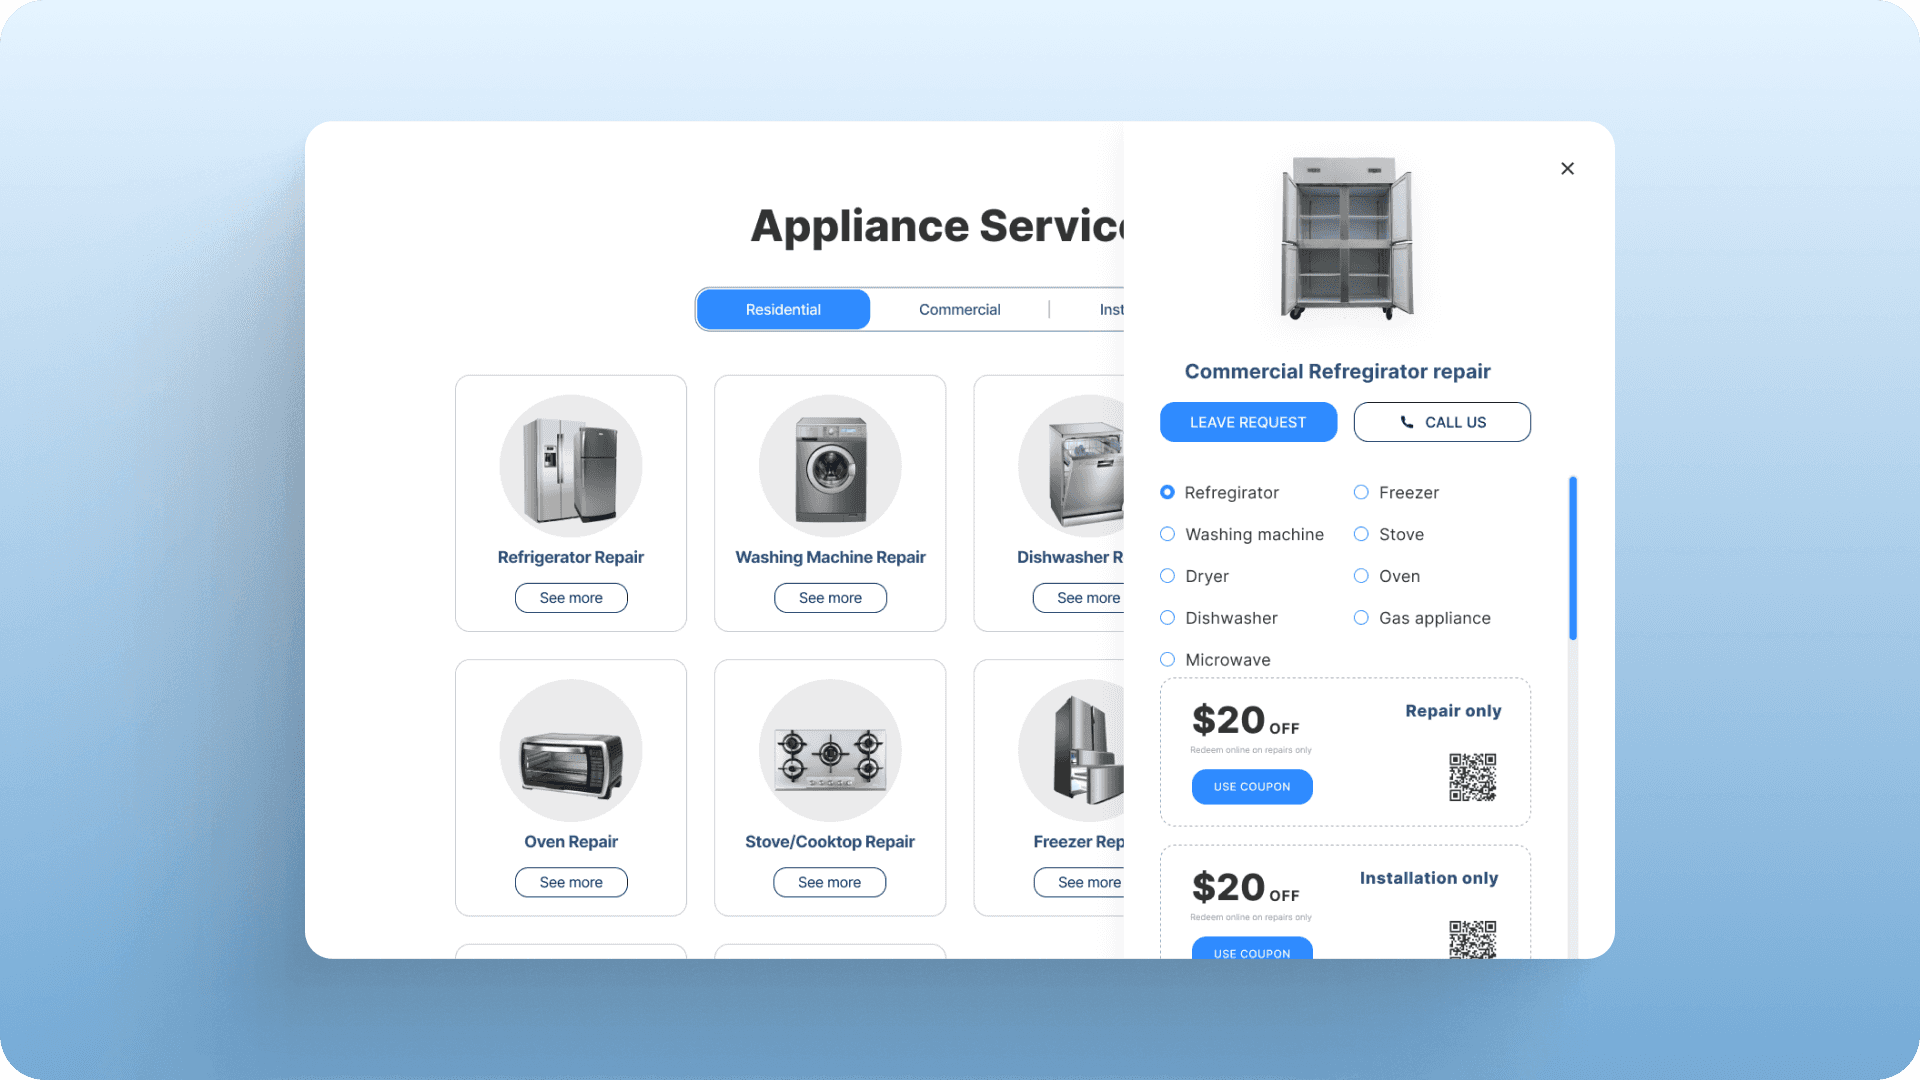
Task: Choose the Gas appliance radio option
Action: pos(1361,618)
